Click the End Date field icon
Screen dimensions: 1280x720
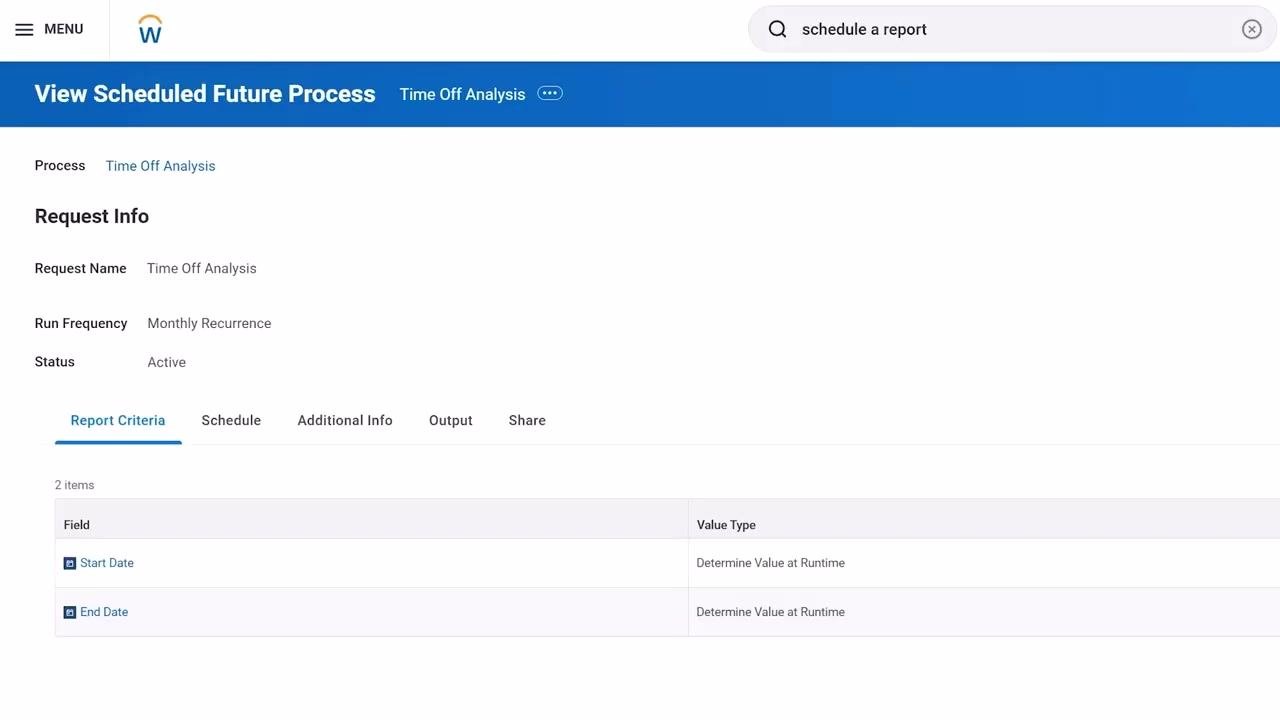[x=70, y=612]
